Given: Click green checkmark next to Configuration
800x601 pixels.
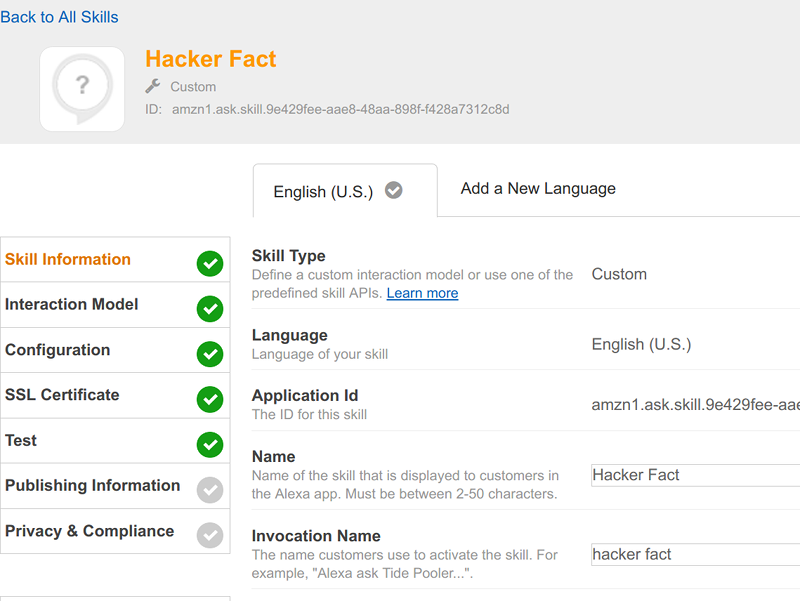Looking at the screenshot, I should [x=210, y=354].
